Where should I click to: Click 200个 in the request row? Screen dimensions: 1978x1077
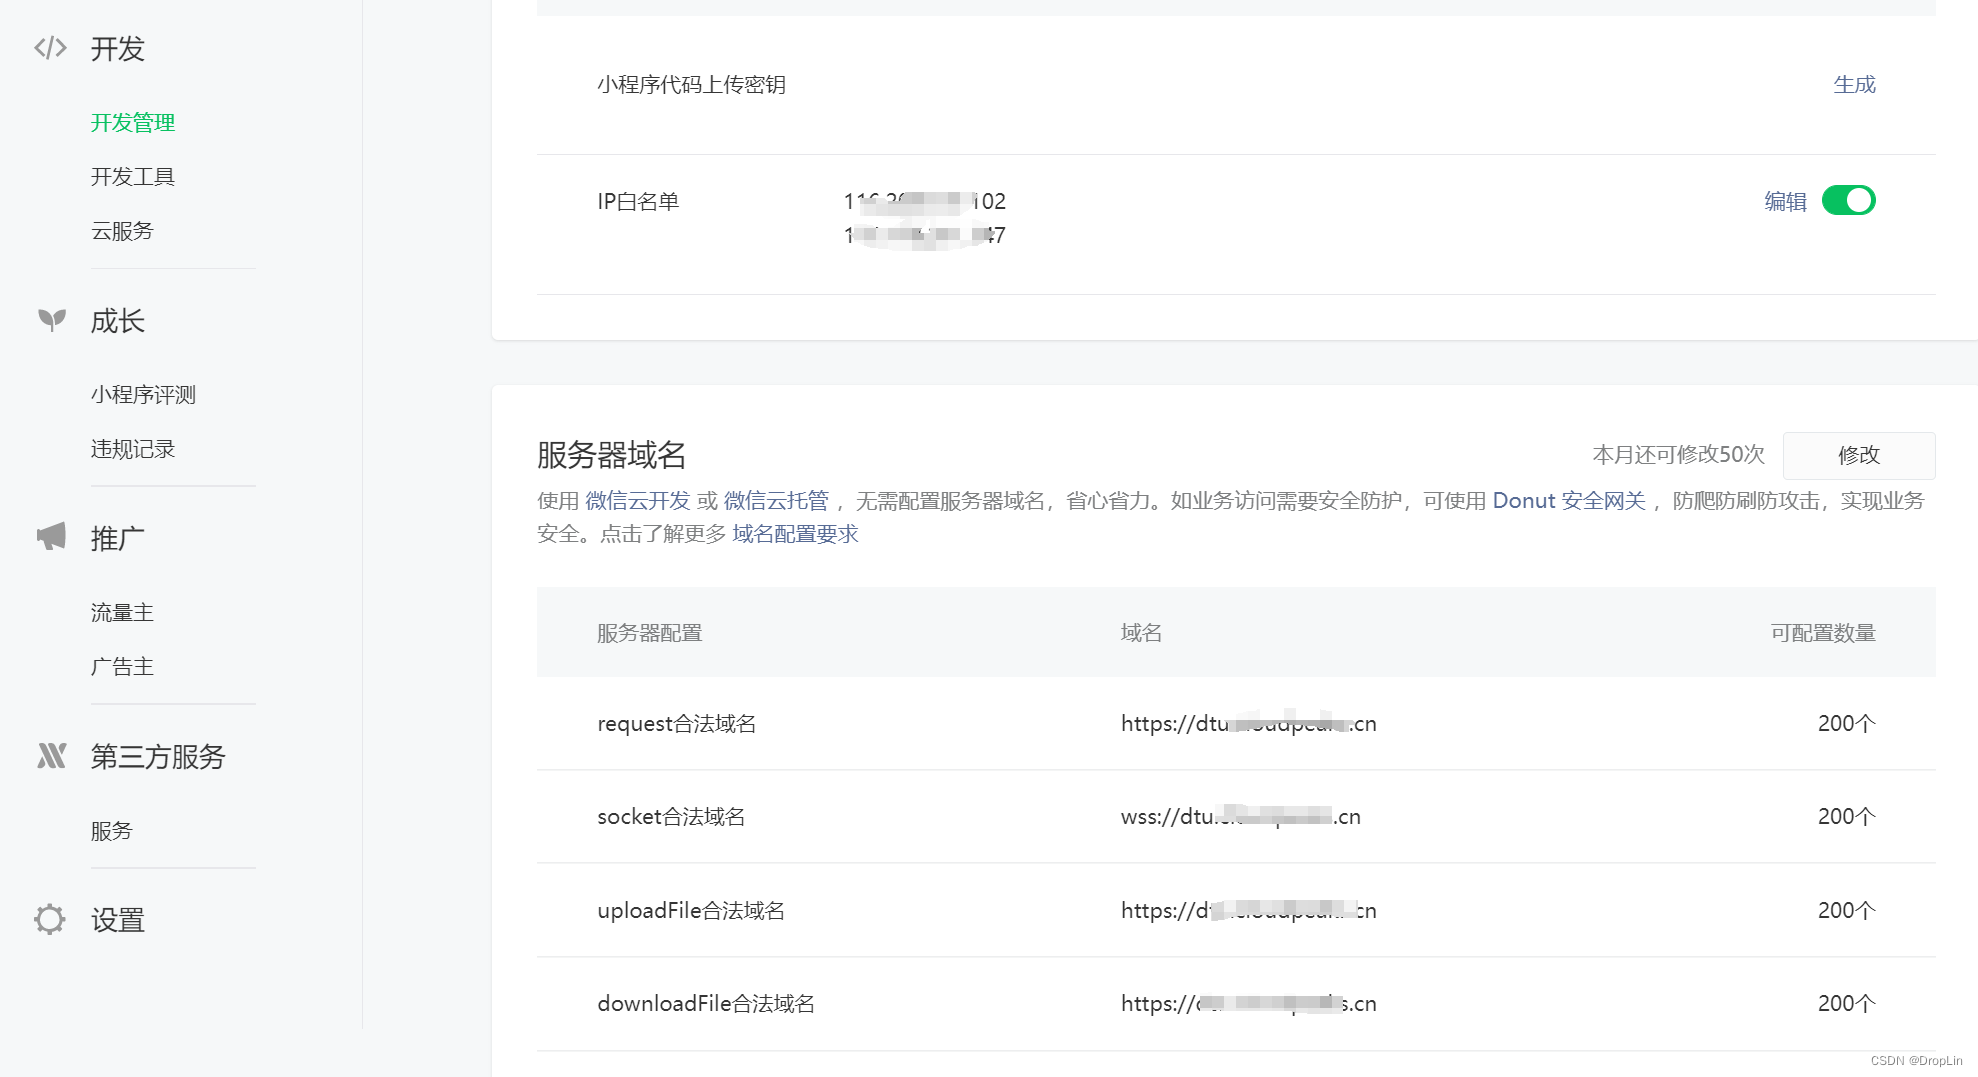pyautogui.click(x=1846, y=724)
